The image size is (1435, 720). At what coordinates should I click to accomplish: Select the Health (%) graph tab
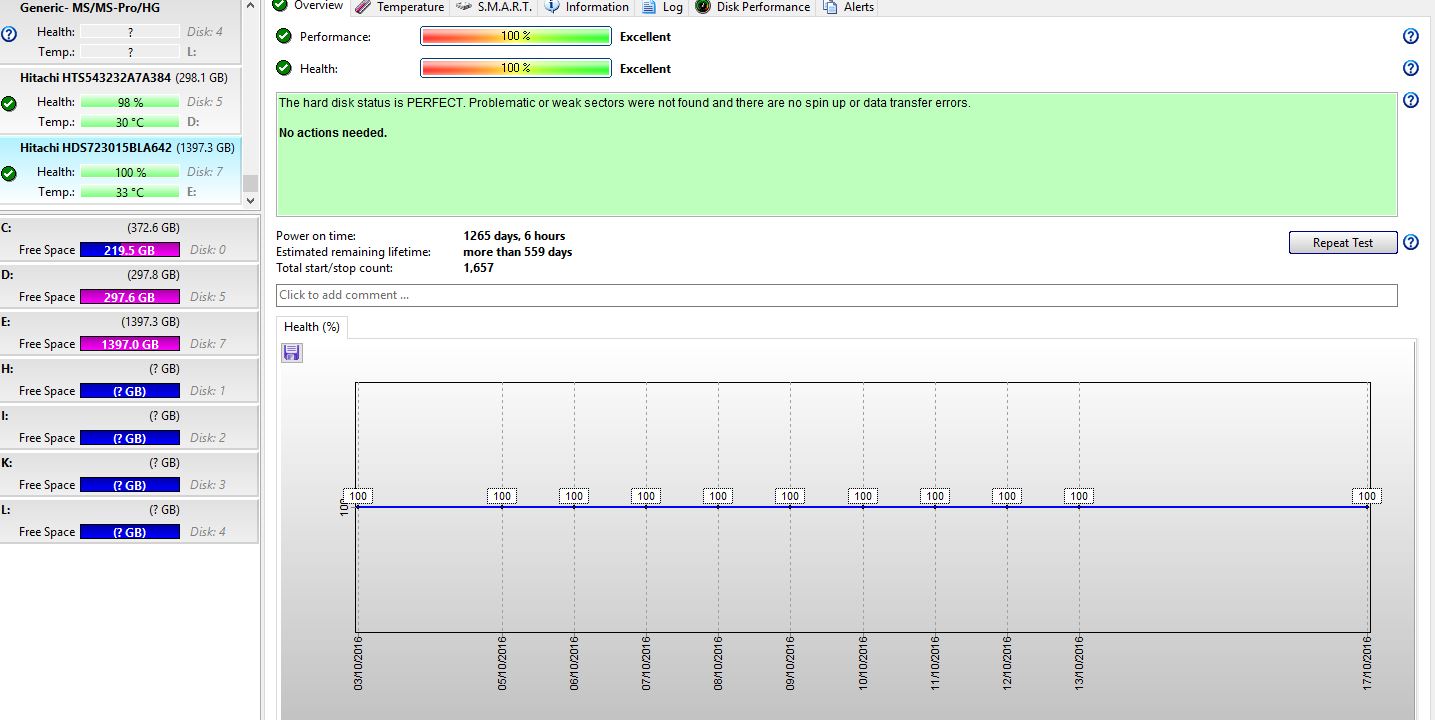pos(312,327)
